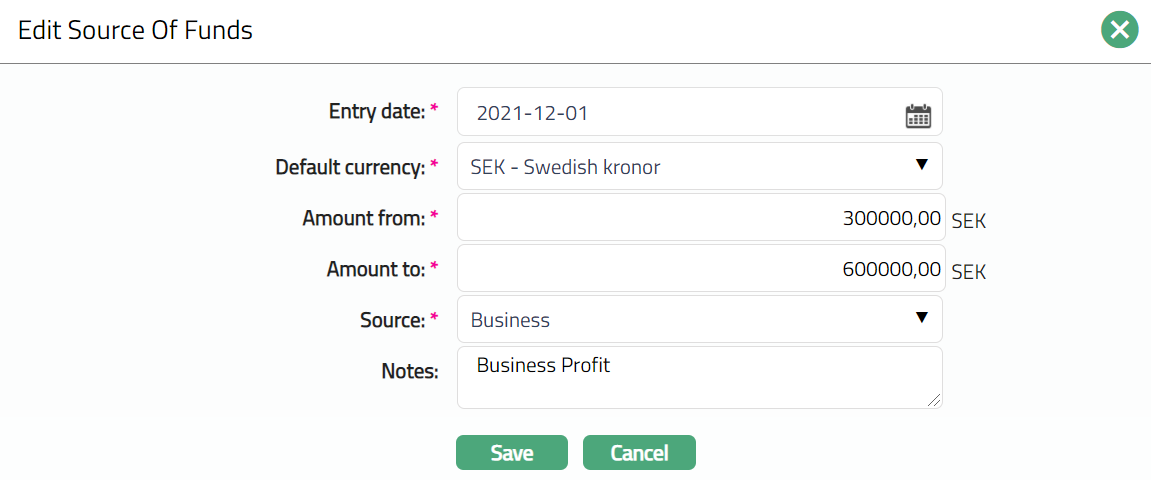Click the arrow beside the Business source
This screenshot has height=480, width=1151.
point(922,318)
